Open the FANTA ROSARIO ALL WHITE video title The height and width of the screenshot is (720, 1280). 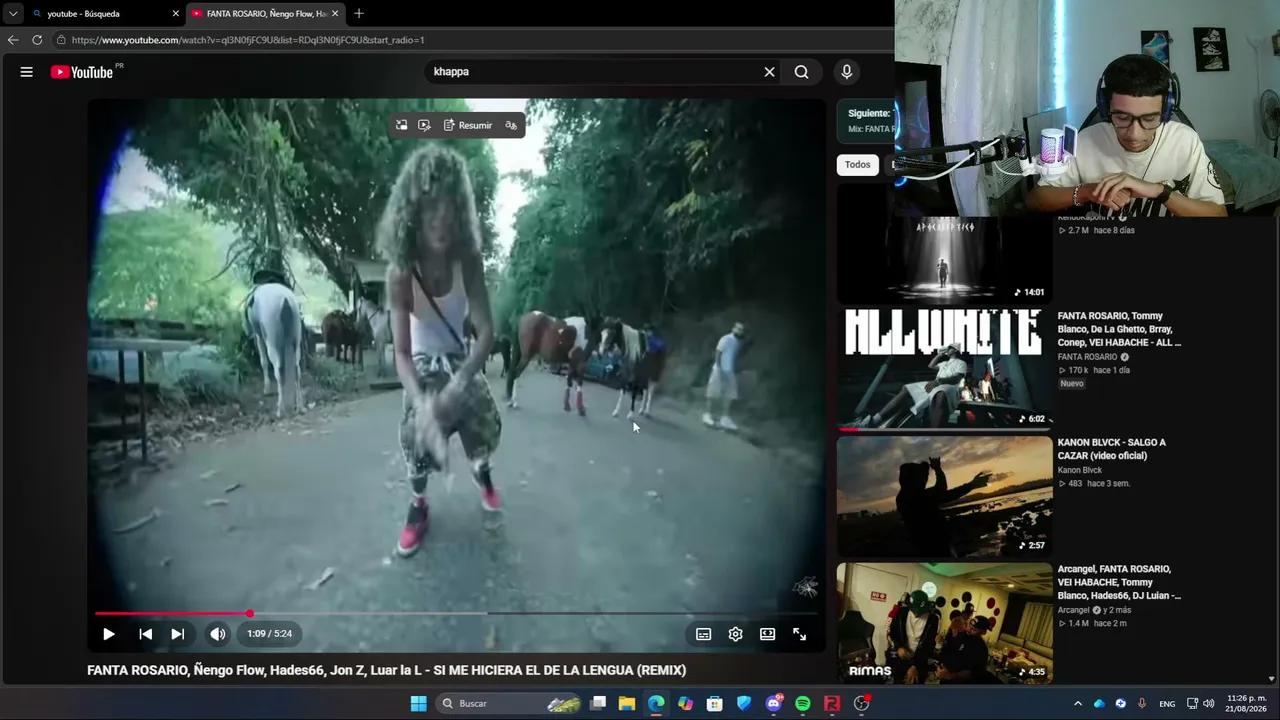(1119, 329)
